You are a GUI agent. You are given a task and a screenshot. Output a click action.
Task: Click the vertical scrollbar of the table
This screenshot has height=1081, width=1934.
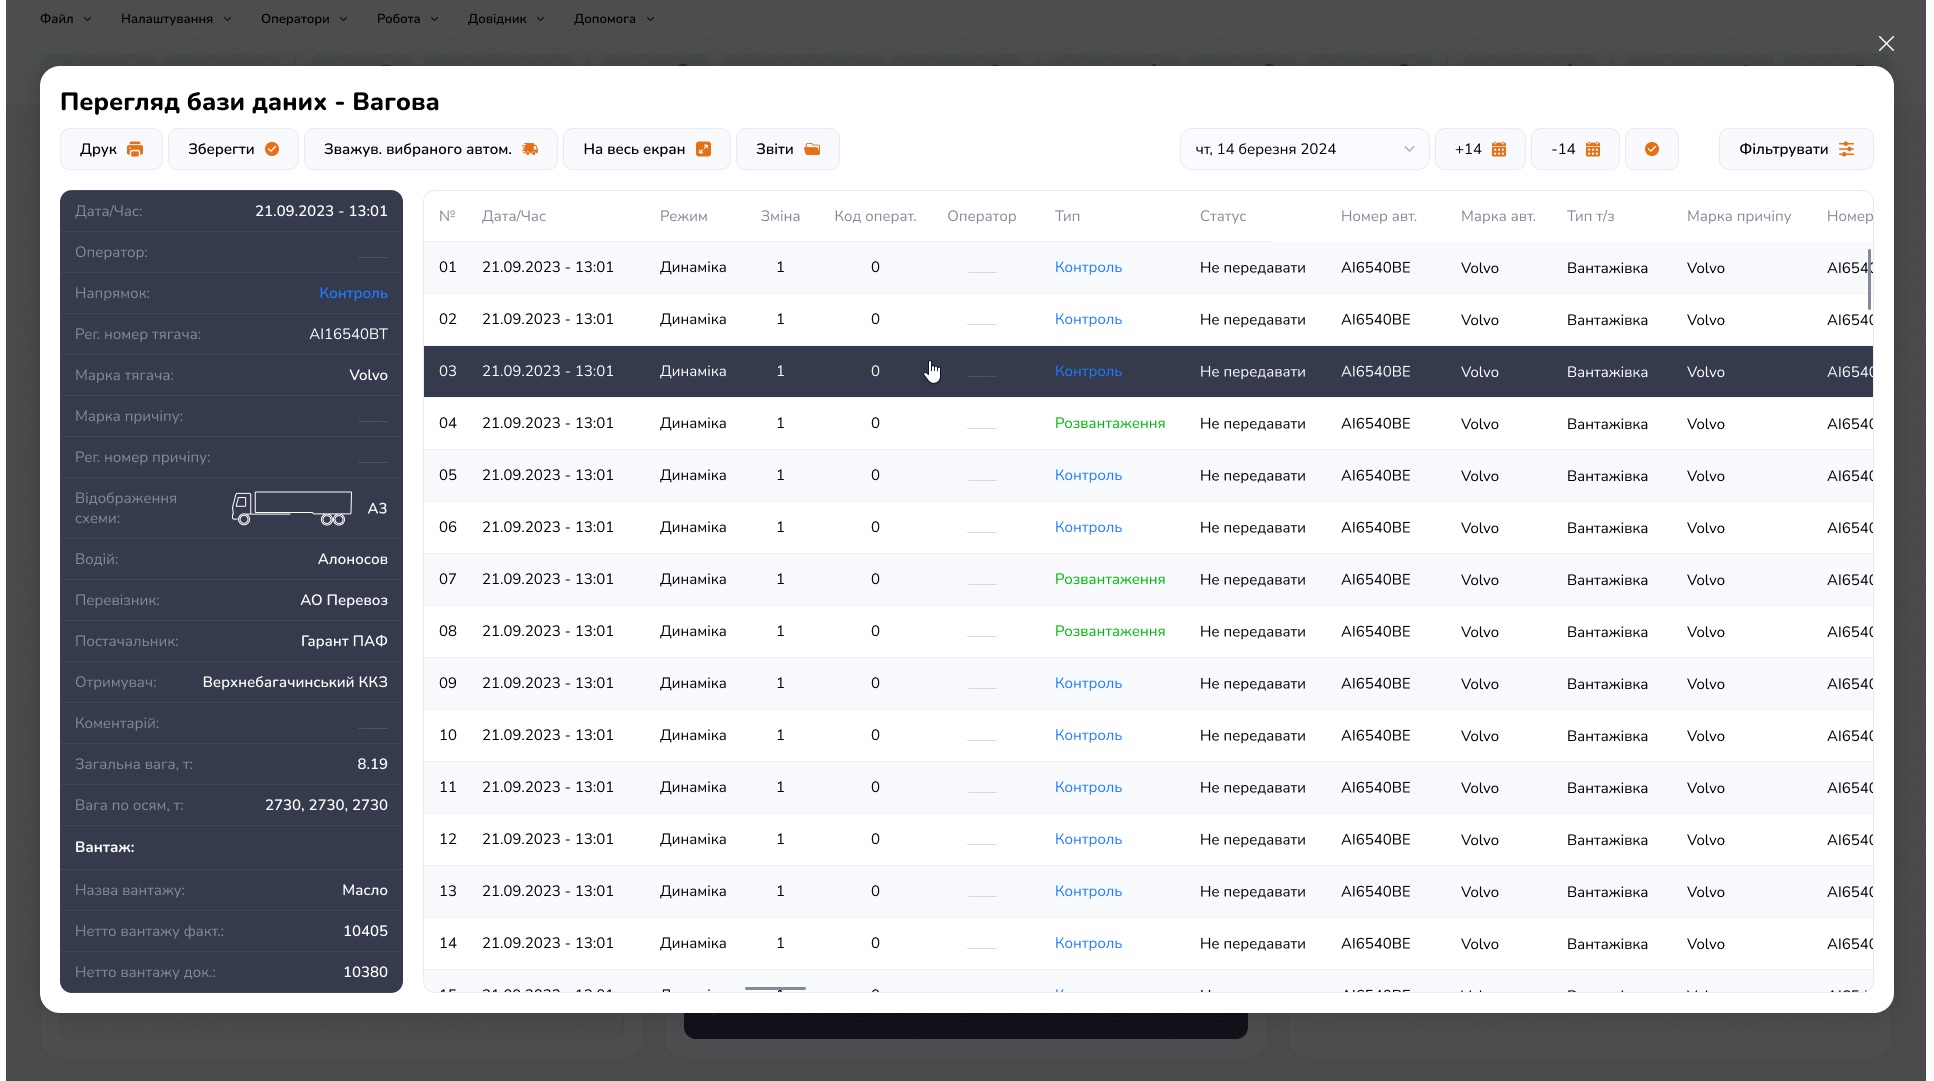pos(1869,279)
